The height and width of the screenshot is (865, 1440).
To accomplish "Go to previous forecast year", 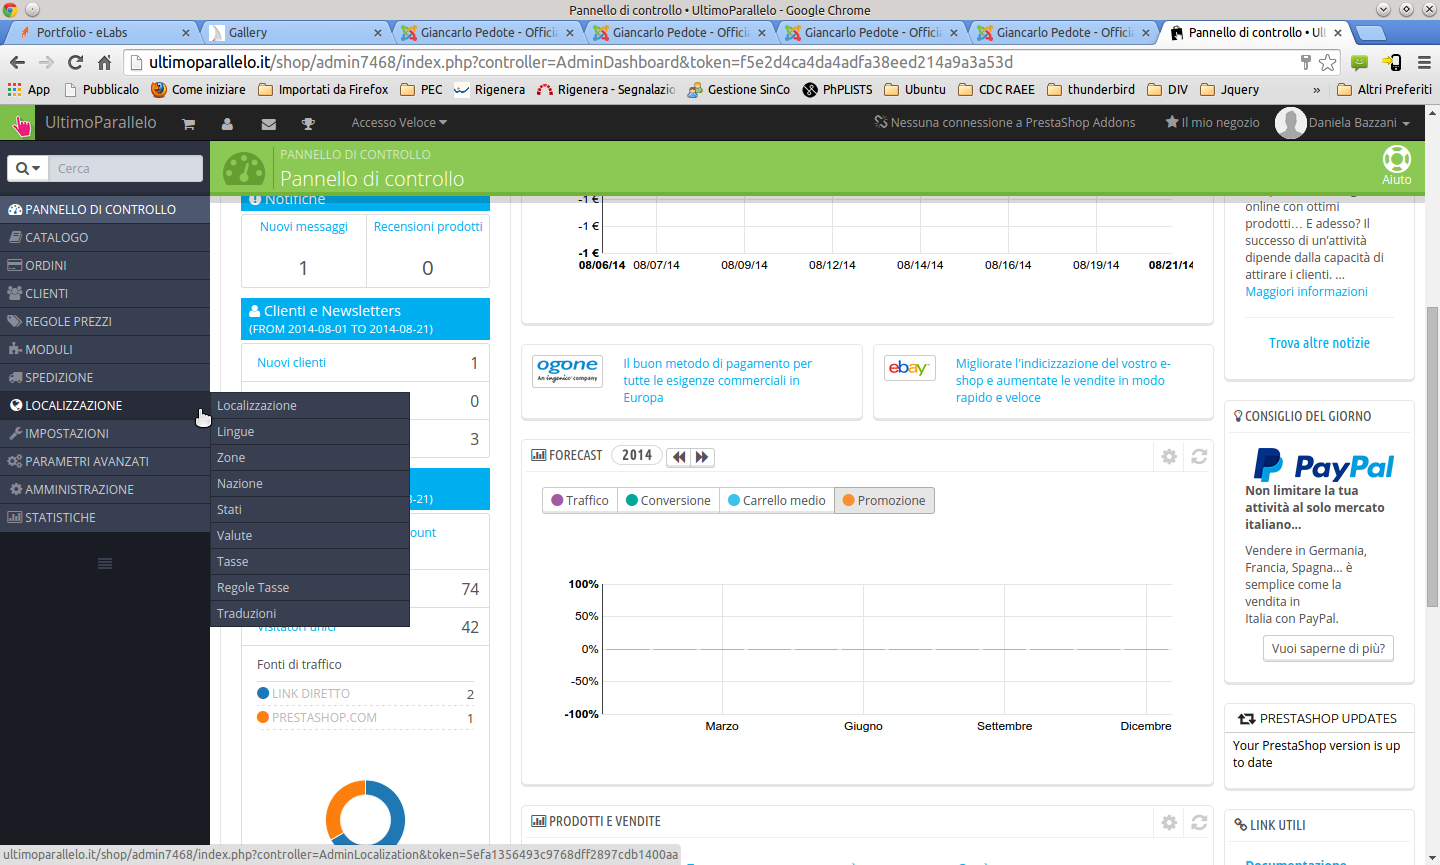I will (x=679, y=456).
